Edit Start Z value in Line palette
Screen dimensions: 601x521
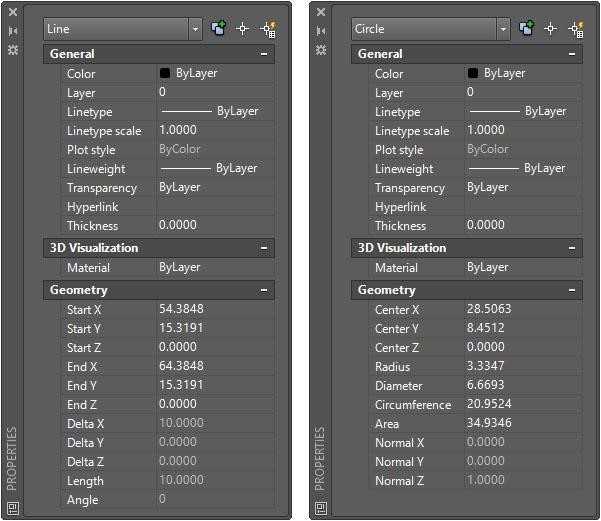[x=215, y=347]
